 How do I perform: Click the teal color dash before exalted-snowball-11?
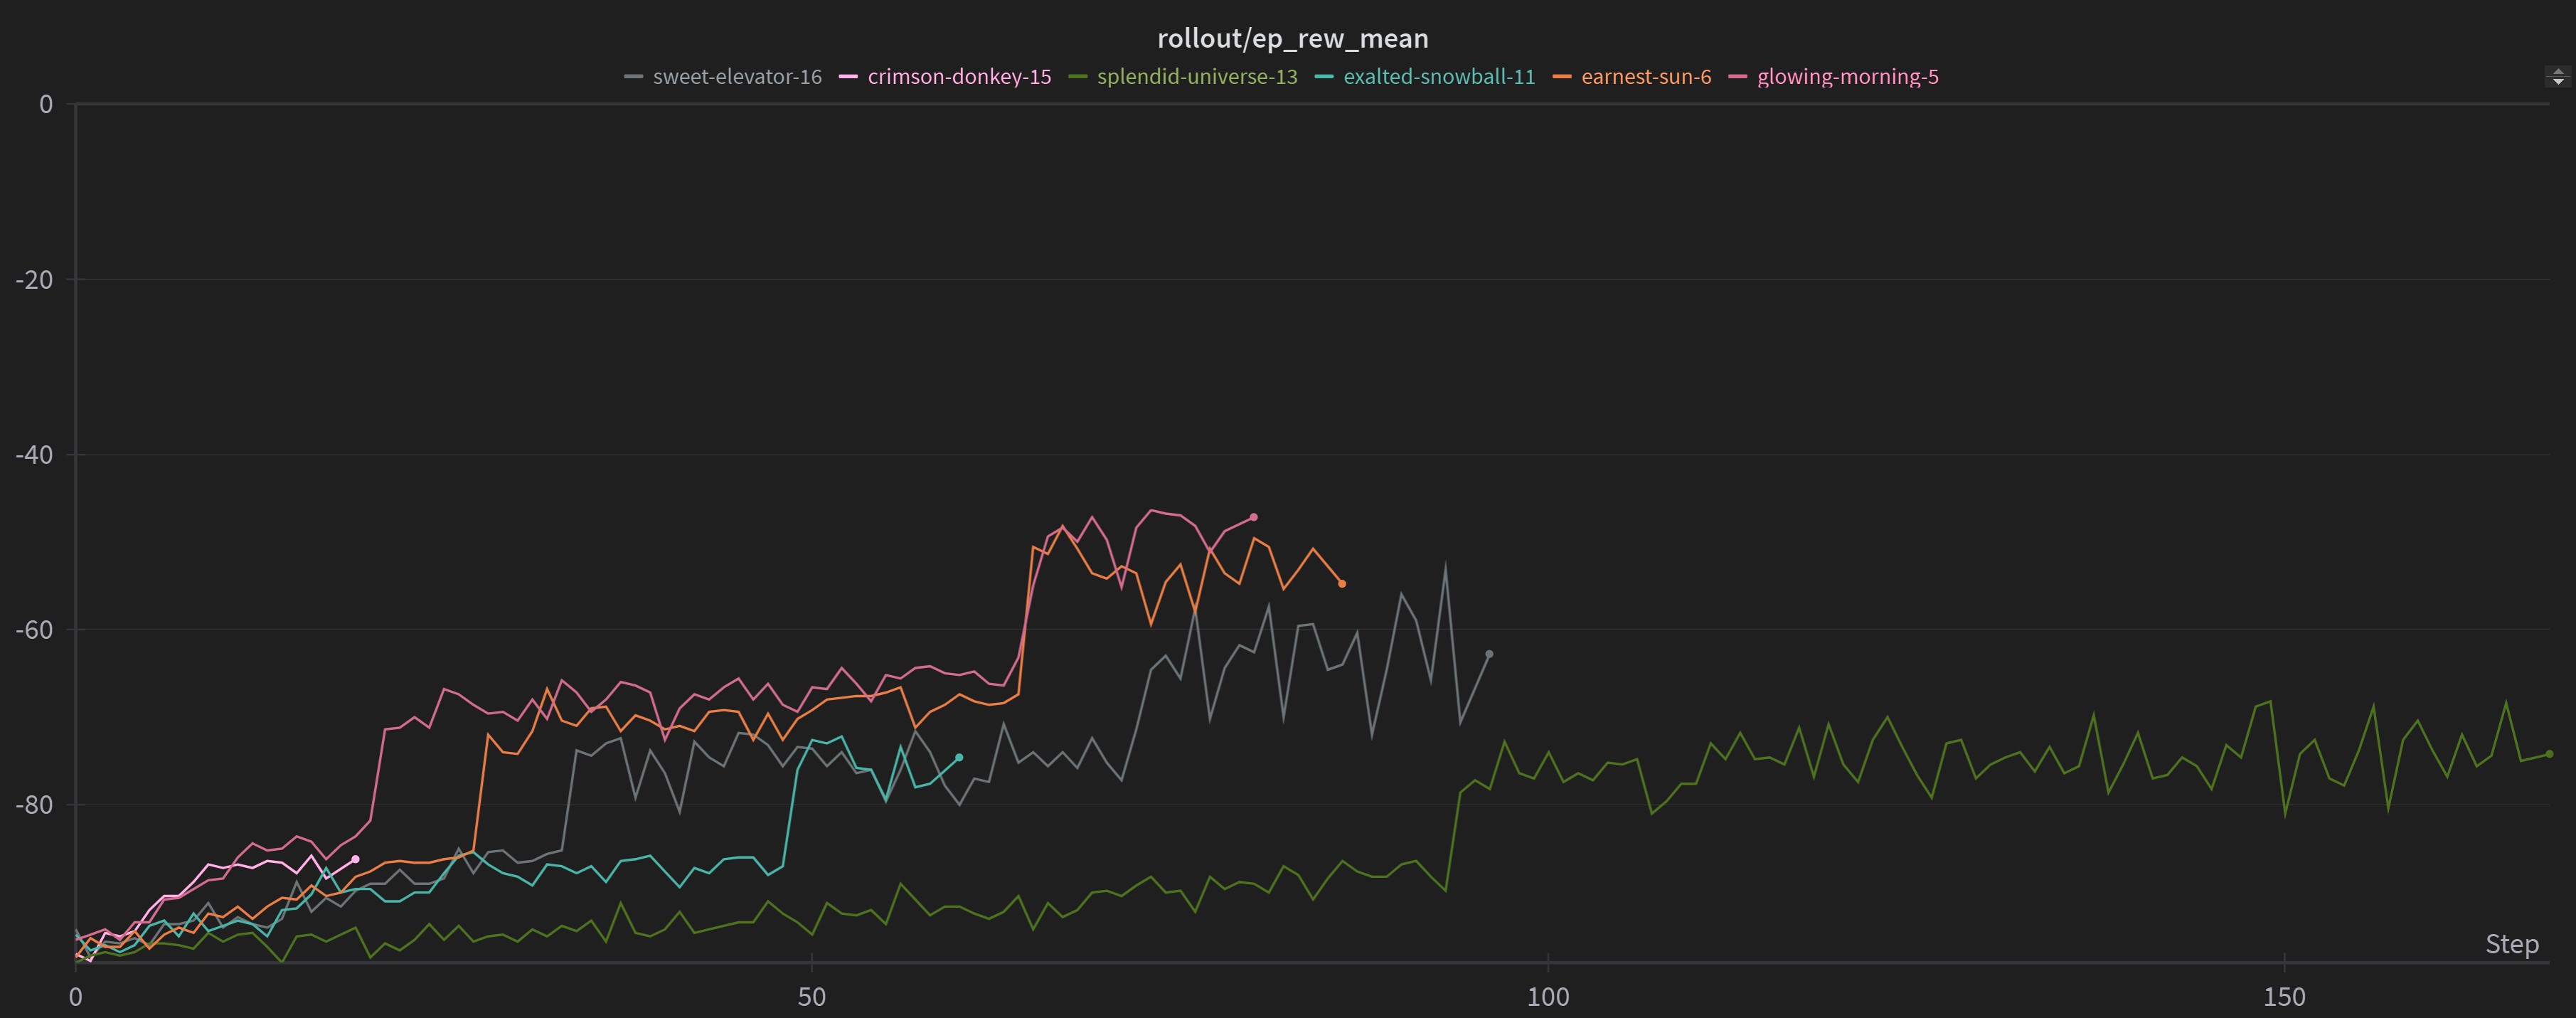click(x=1324, y=77)
